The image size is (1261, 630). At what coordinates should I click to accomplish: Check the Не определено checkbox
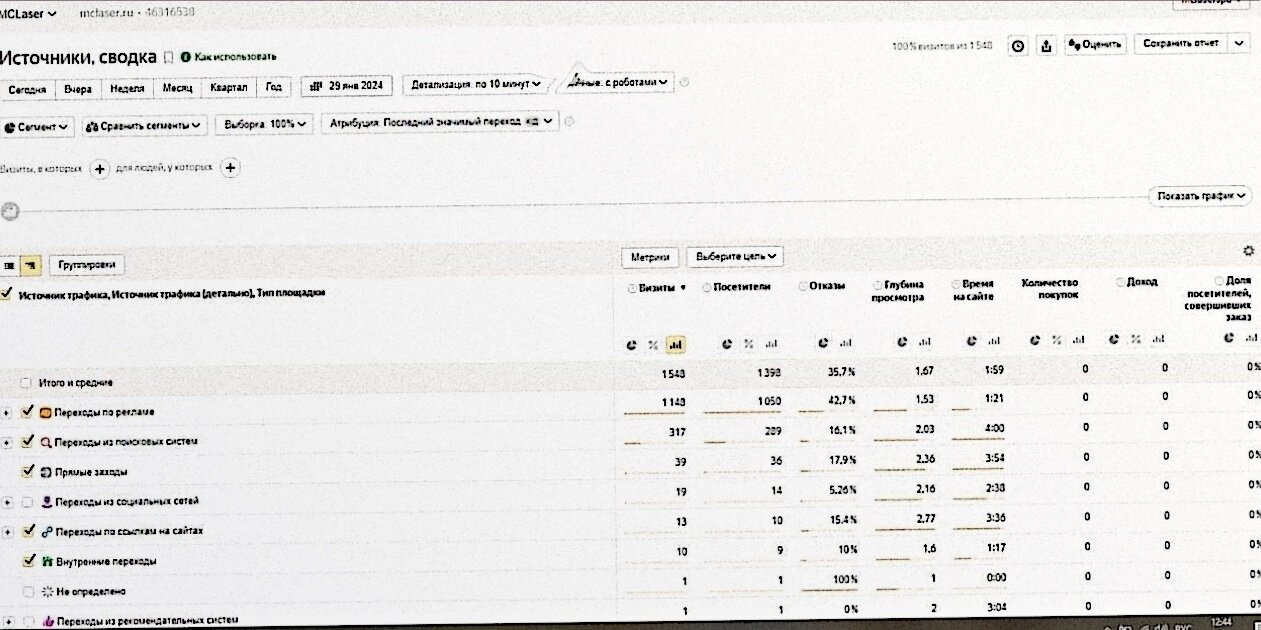[x=28, y=591]
